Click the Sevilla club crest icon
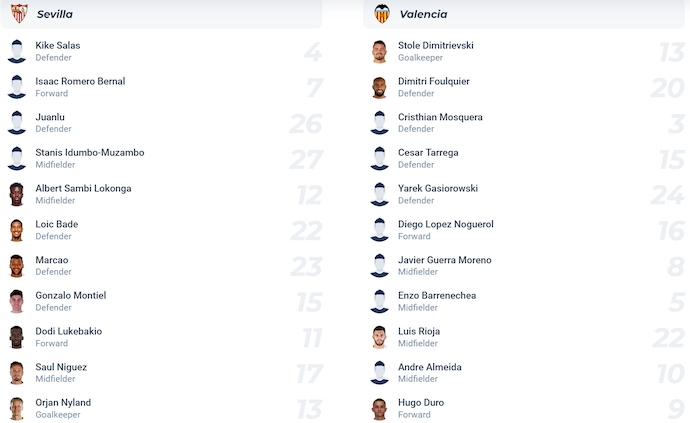The height and width of the screenshot is (423, 690). [18, 14]
